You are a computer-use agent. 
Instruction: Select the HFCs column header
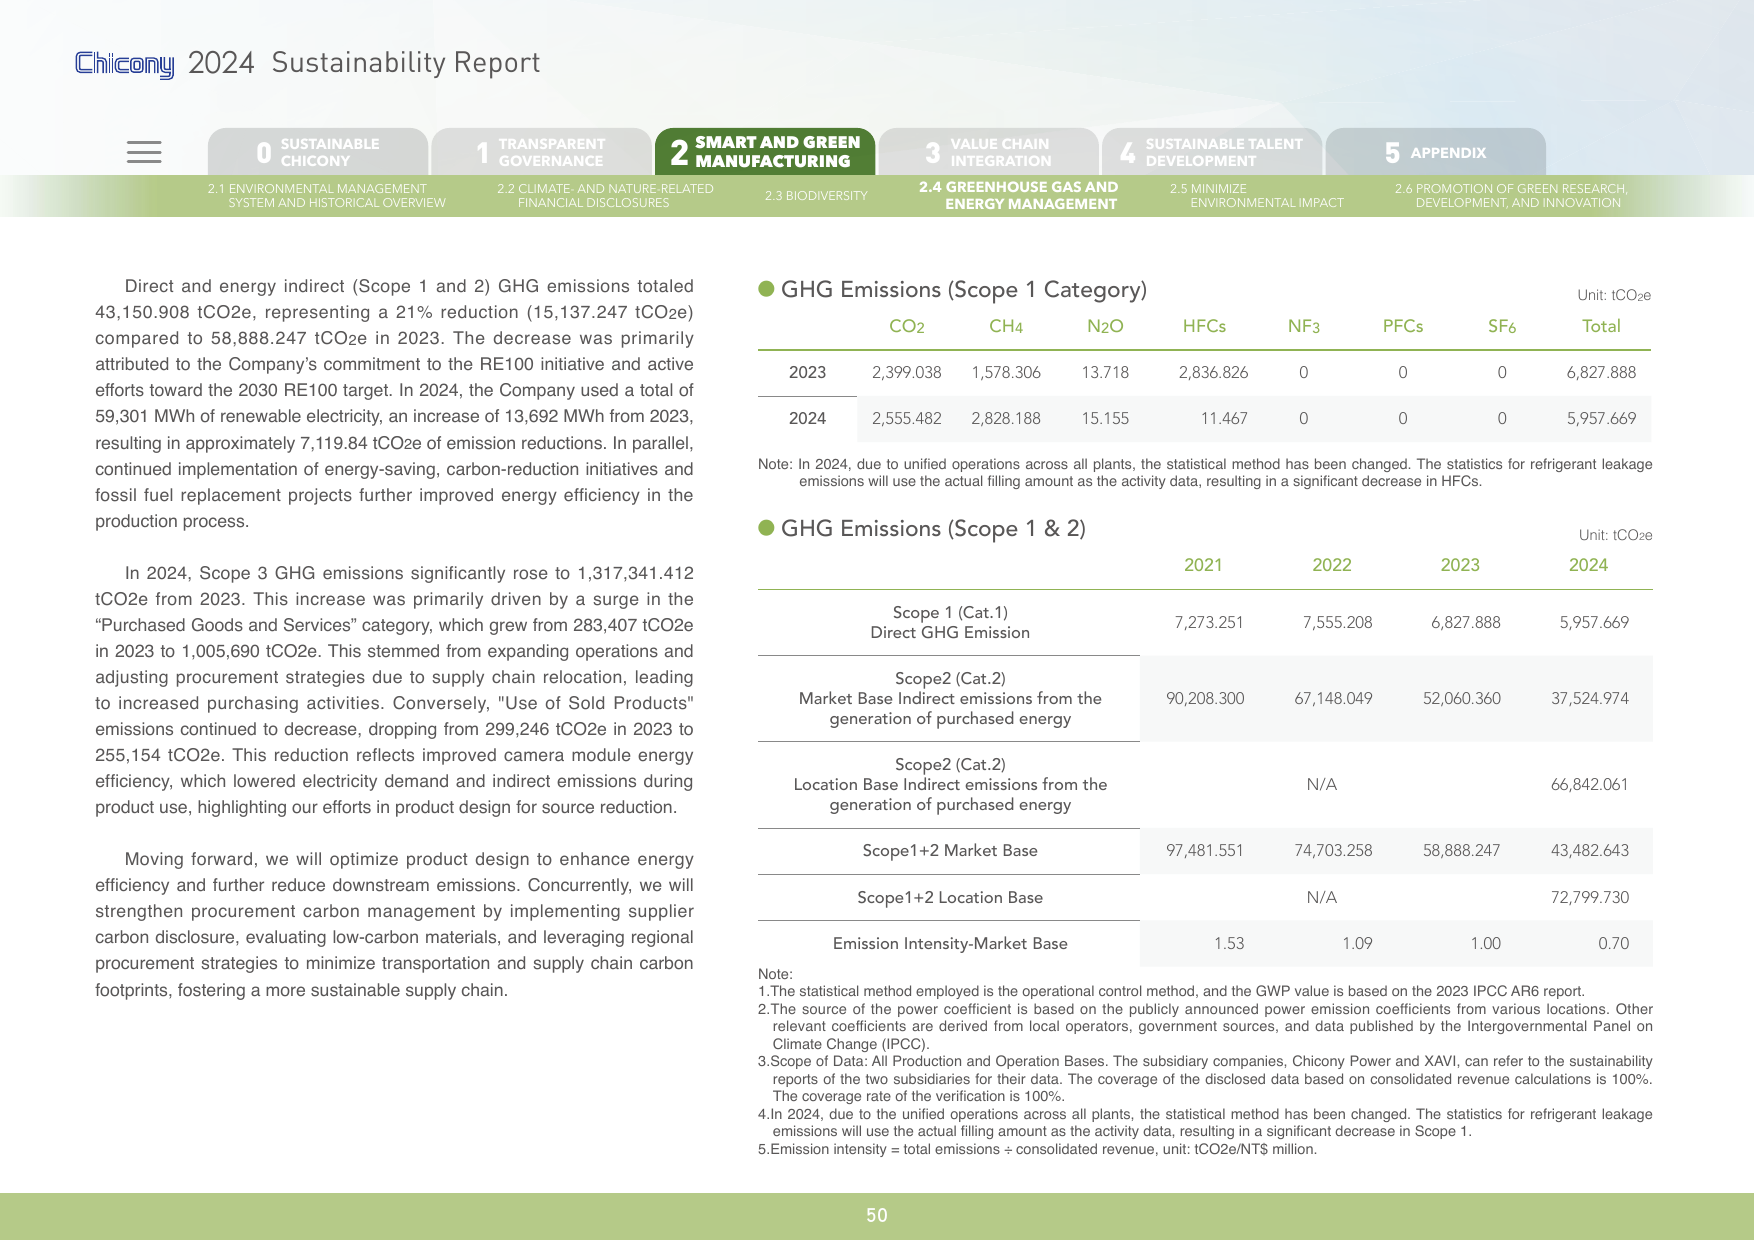tap(1204, 327)
